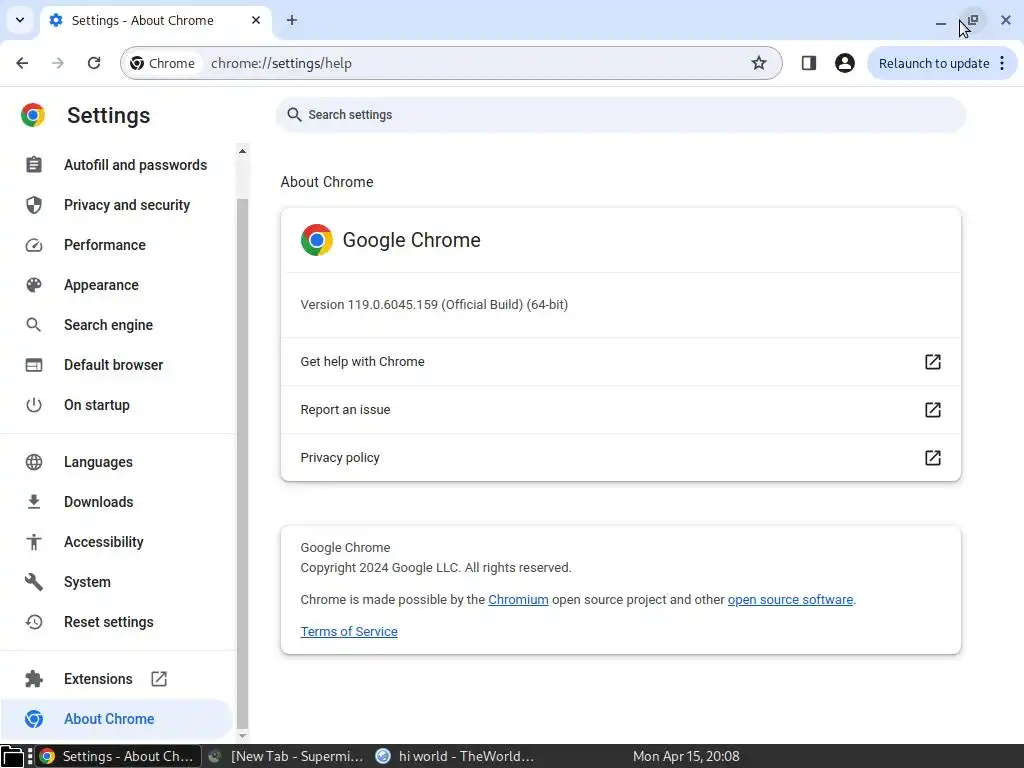Click external link icon for Privacy policy
Screen dimensions: 1024x768
[x=933, y=458]
